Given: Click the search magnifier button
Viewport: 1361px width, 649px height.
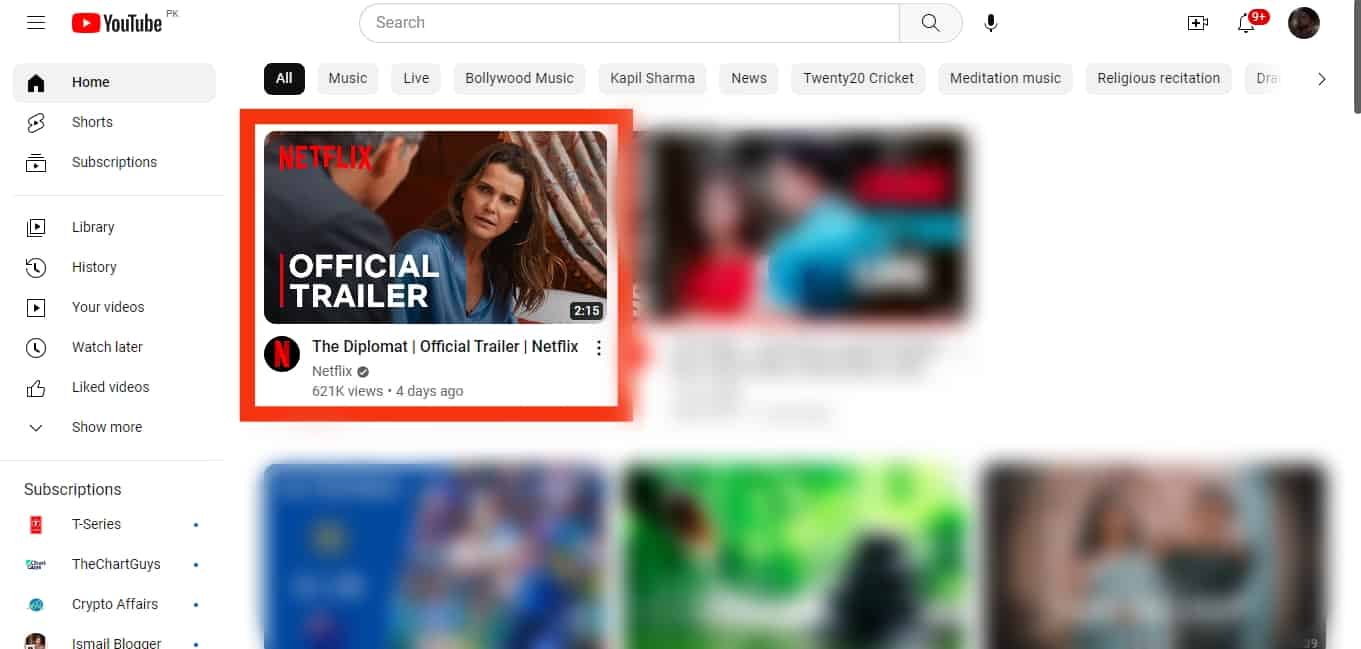Looking at the screenshot, I should 930,23.
